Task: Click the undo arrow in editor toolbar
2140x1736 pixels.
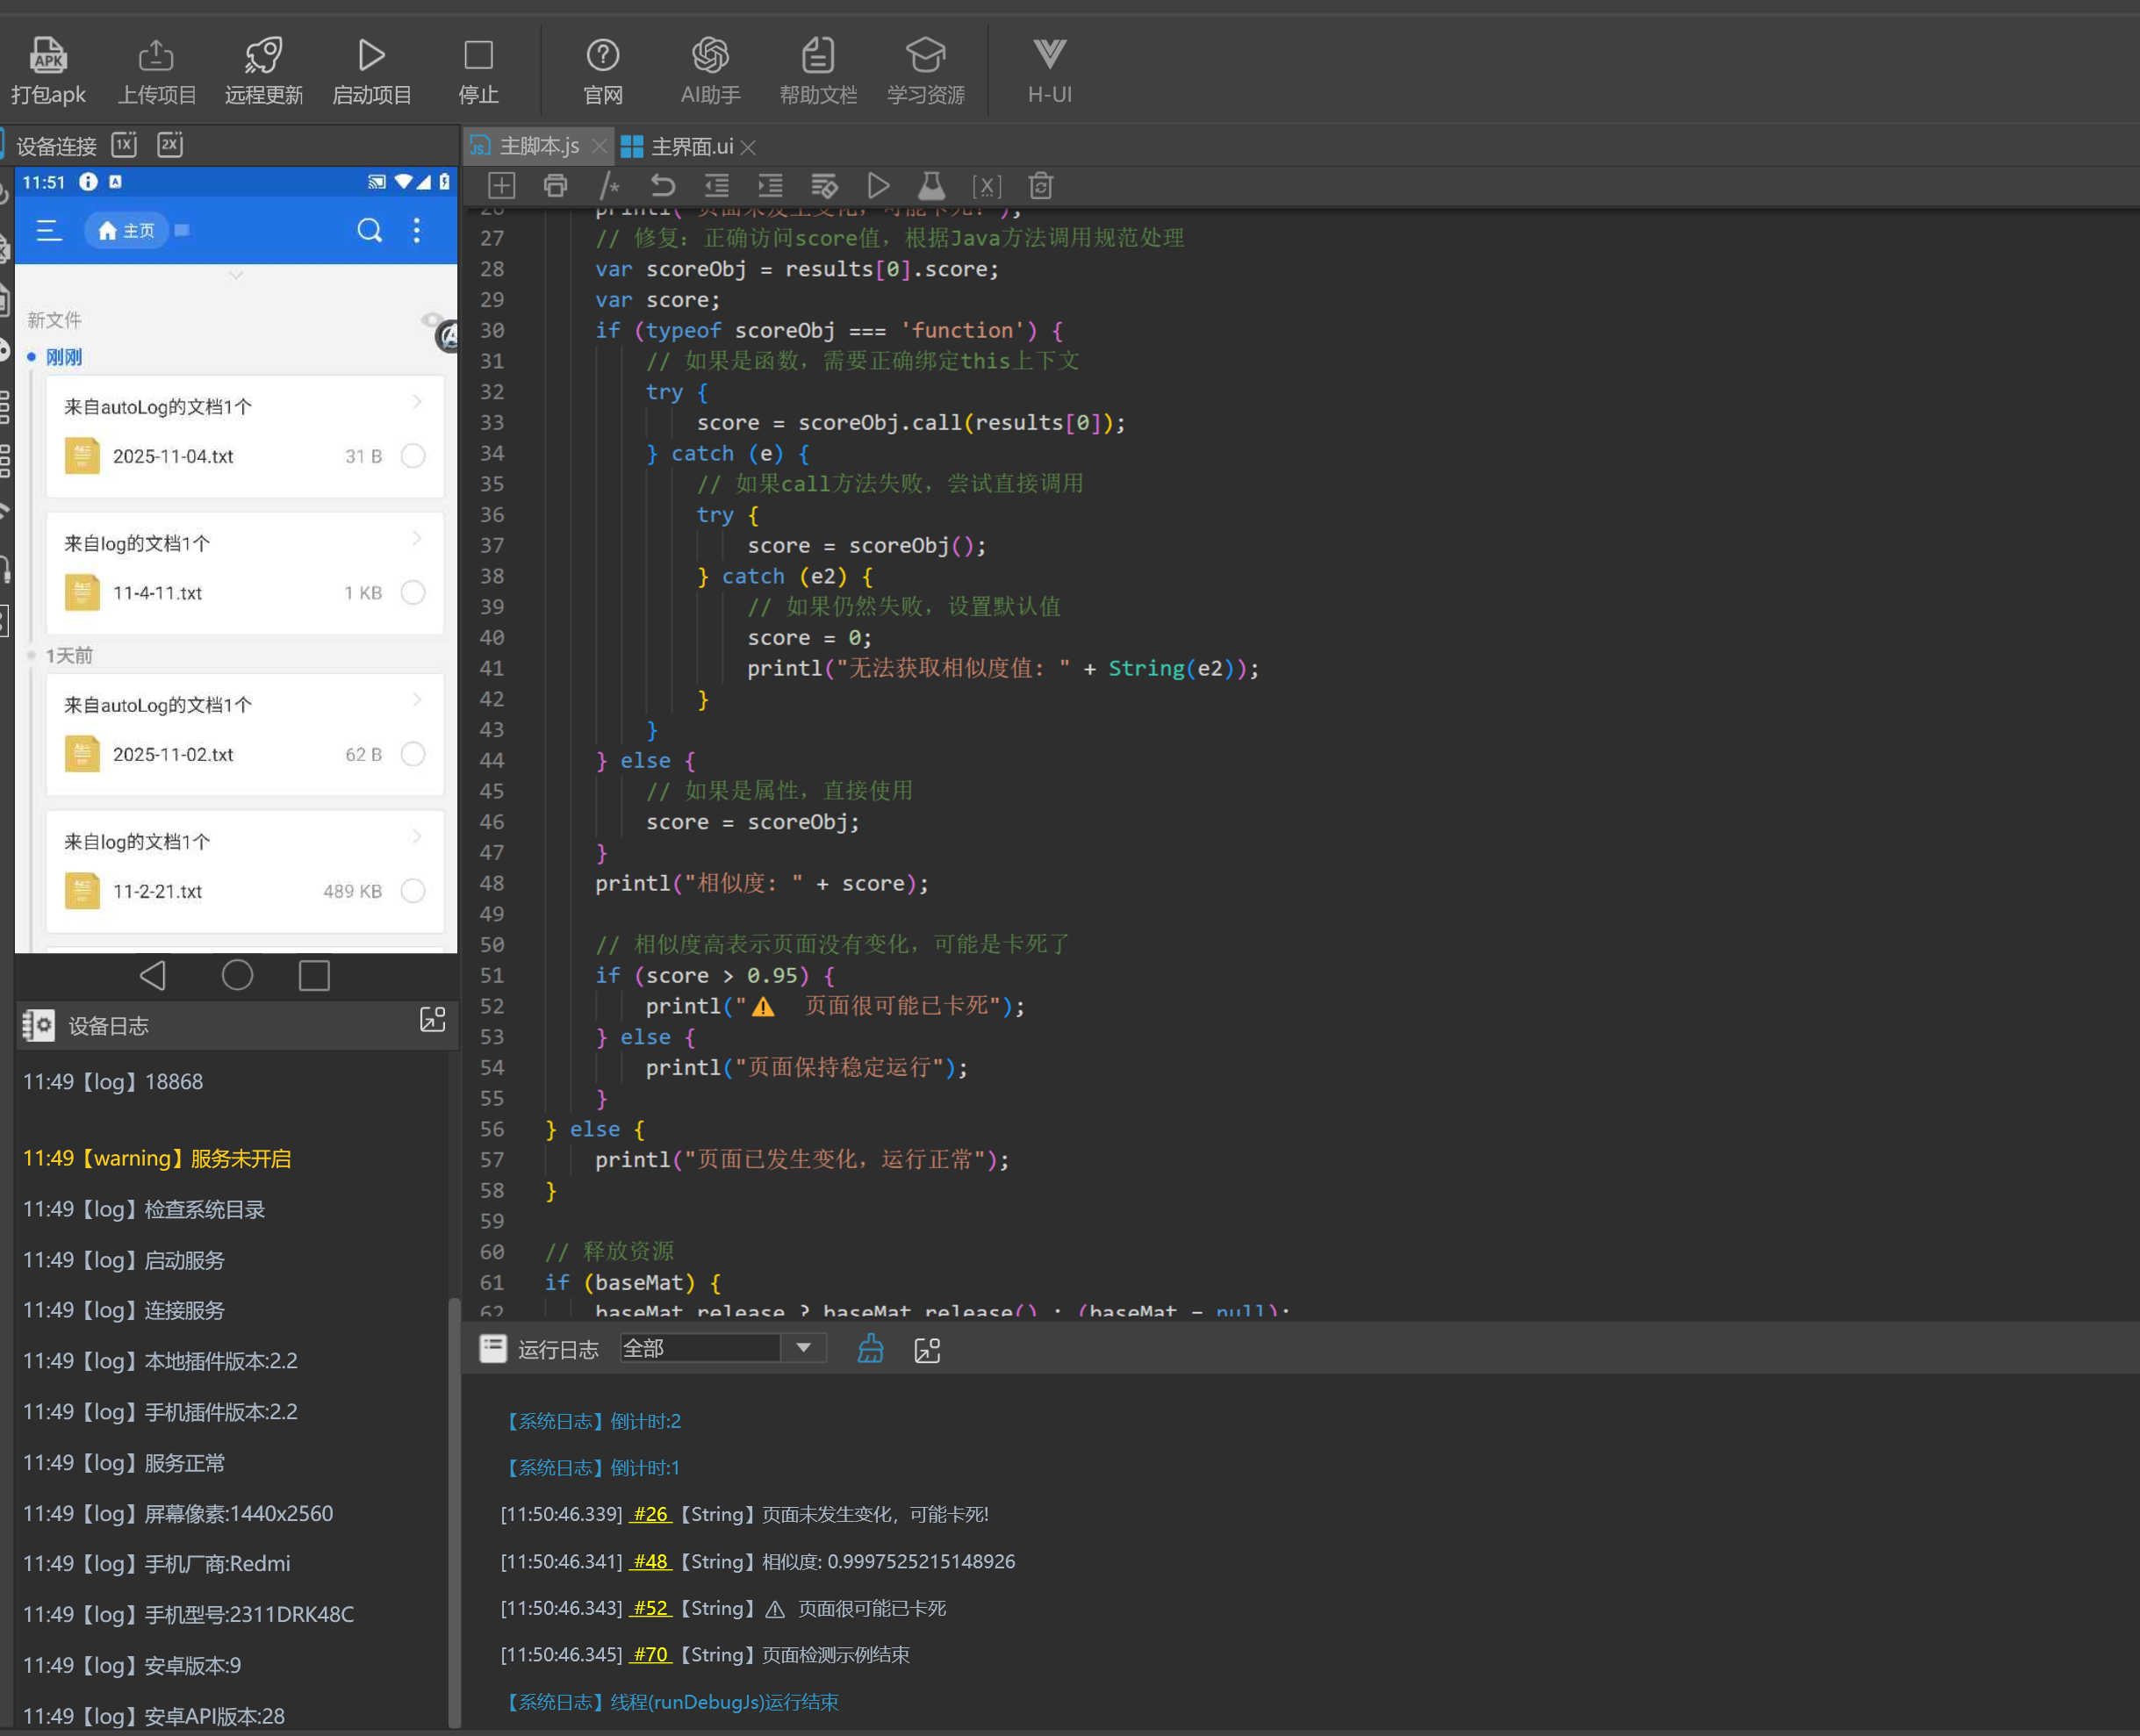Action: [x=663, y=186]
